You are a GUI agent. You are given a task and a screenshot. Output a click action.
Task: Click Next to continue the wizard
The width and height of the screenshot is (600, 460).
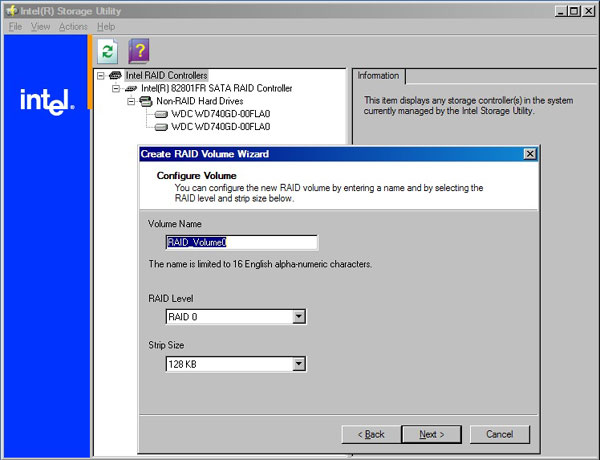point(432,434)
